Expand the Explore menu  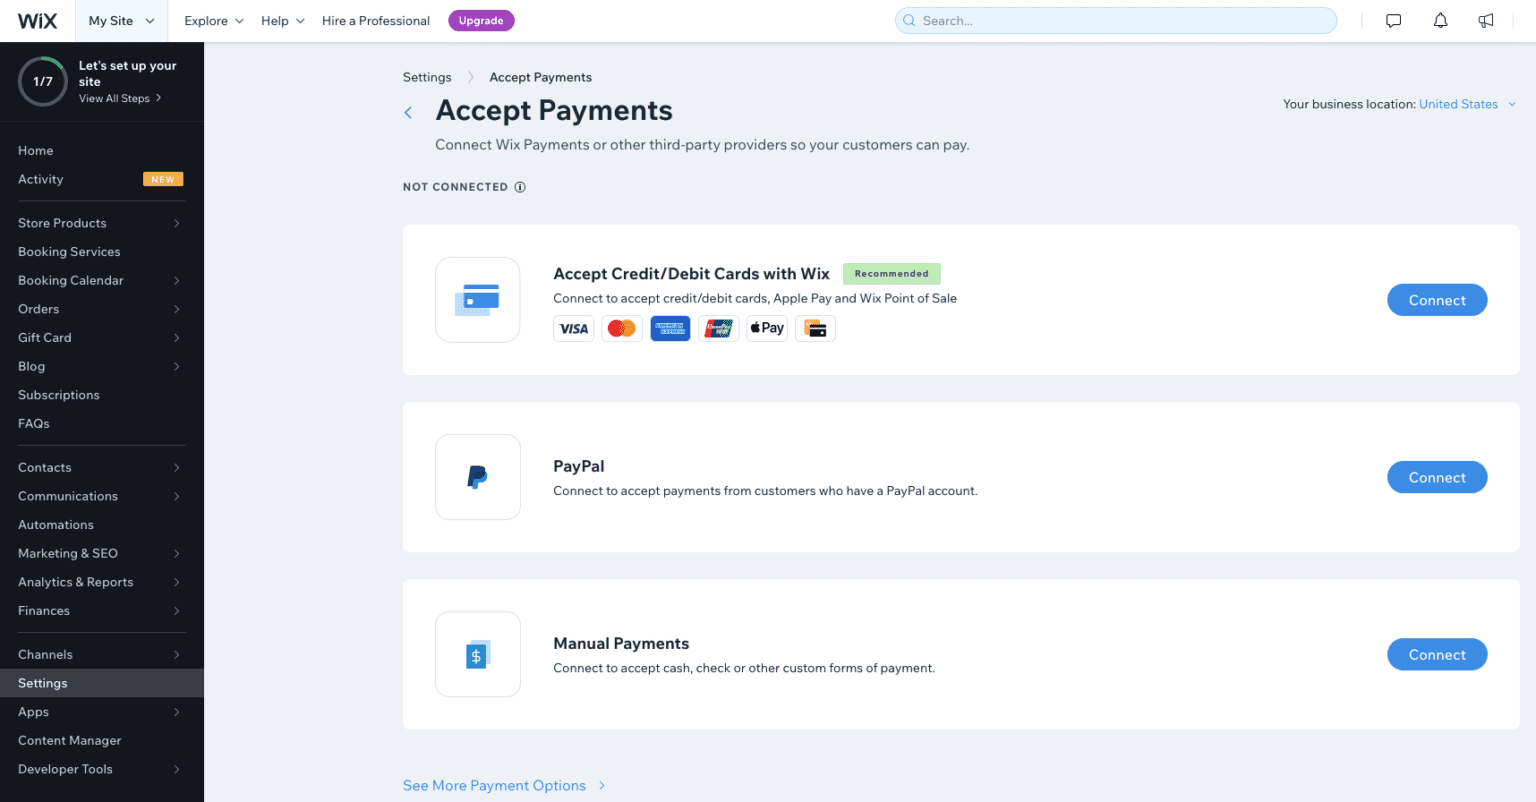point(214,21)
